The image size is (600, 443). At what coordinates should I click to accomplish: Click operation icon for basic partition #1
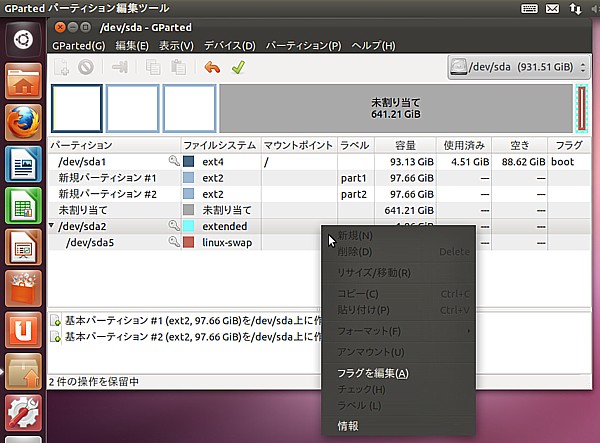(55, 320)
